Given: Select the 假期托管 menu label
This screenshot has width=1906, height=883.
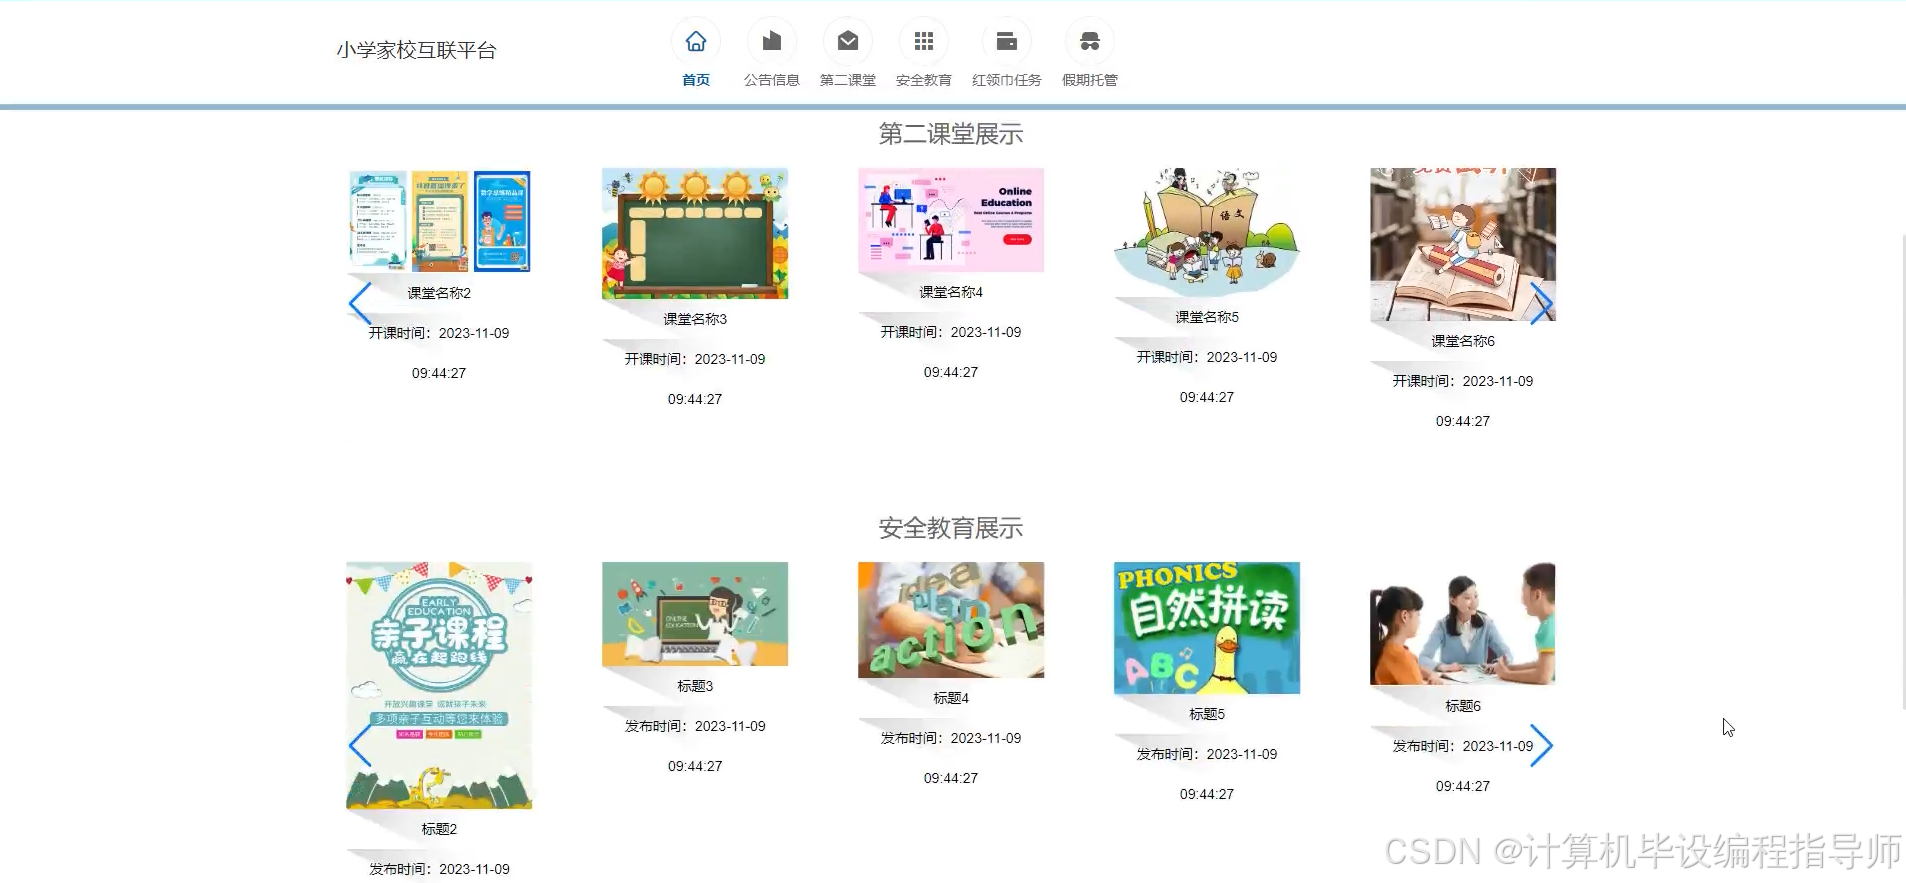Looking at the screenshot, I should [1090, 80].
